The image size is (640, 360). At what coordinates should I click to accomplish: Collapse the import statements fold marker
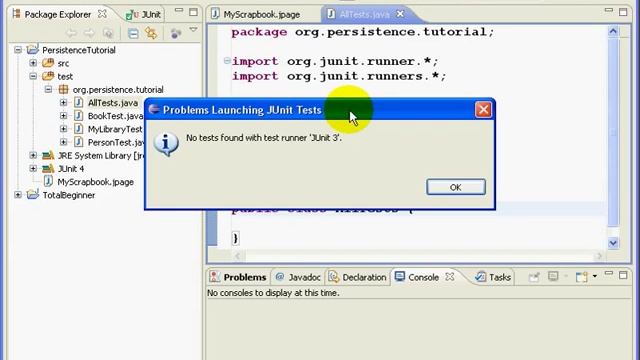tap(227, 61)
